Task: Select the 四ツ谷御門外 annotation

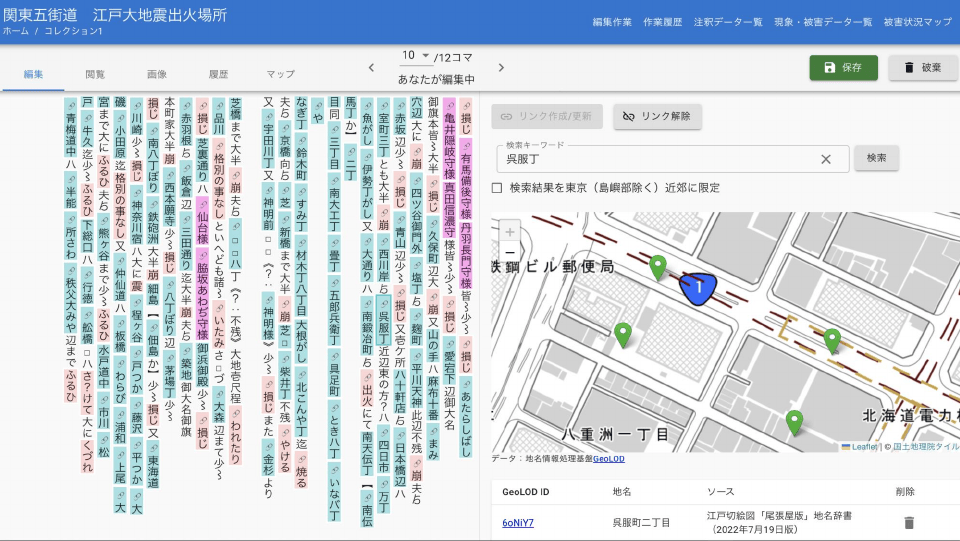Action: coord(416,214)
